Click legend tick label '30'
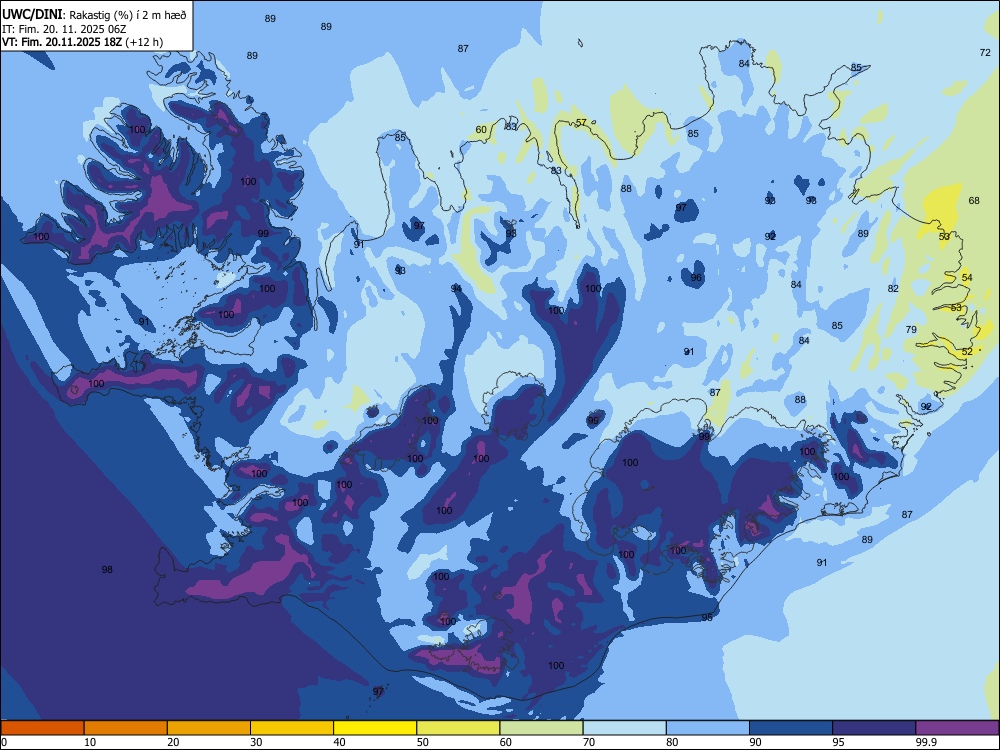 click(256, 742)
